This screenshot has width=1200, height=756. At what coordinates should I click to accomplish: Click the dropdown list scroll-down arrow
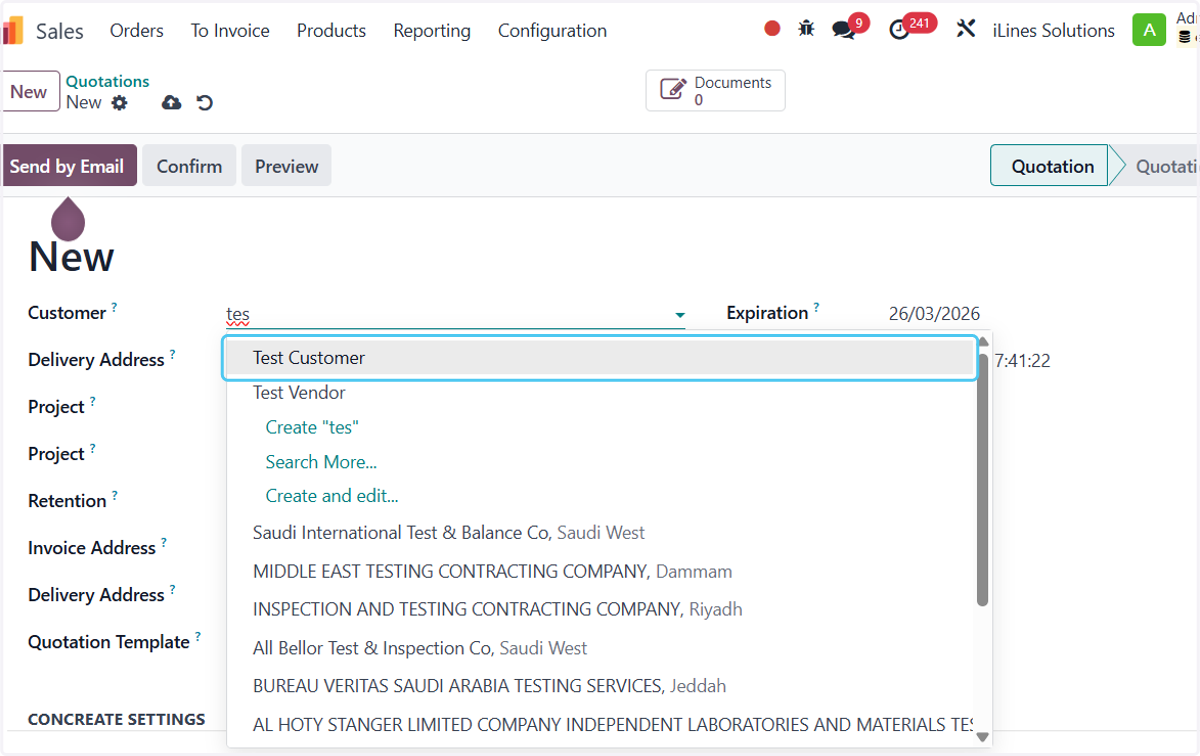click(983, 737)
